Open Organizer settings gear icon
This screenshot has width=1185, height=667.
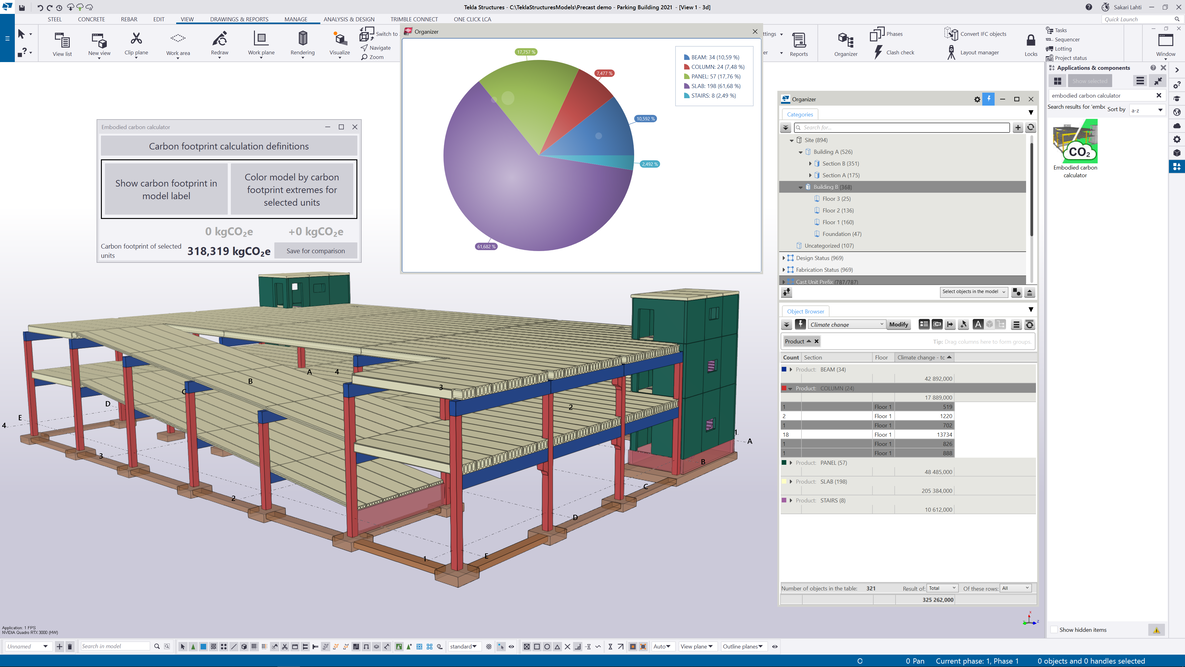pos(977,99)
